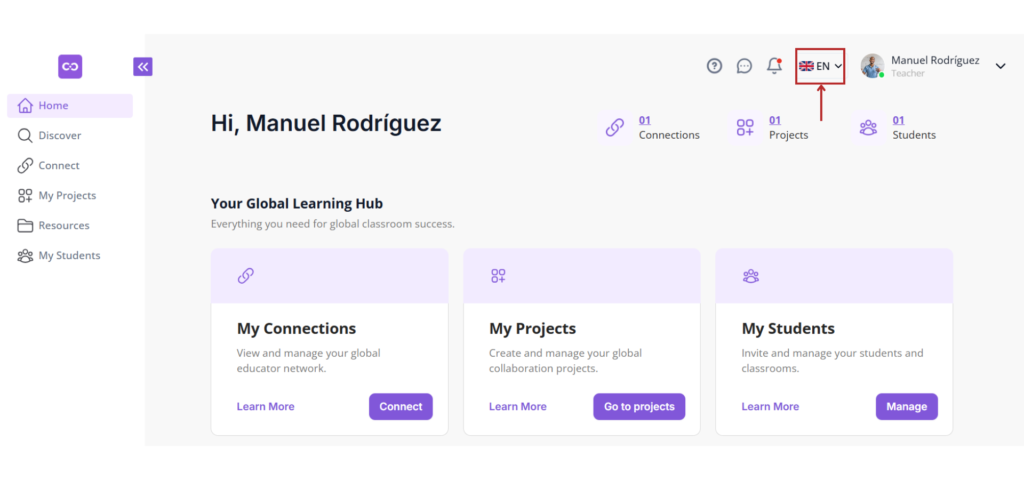Open My Students sidebar item
Image resolution: width=1024 pixels, height=480 pixels.
coord(70,256)
